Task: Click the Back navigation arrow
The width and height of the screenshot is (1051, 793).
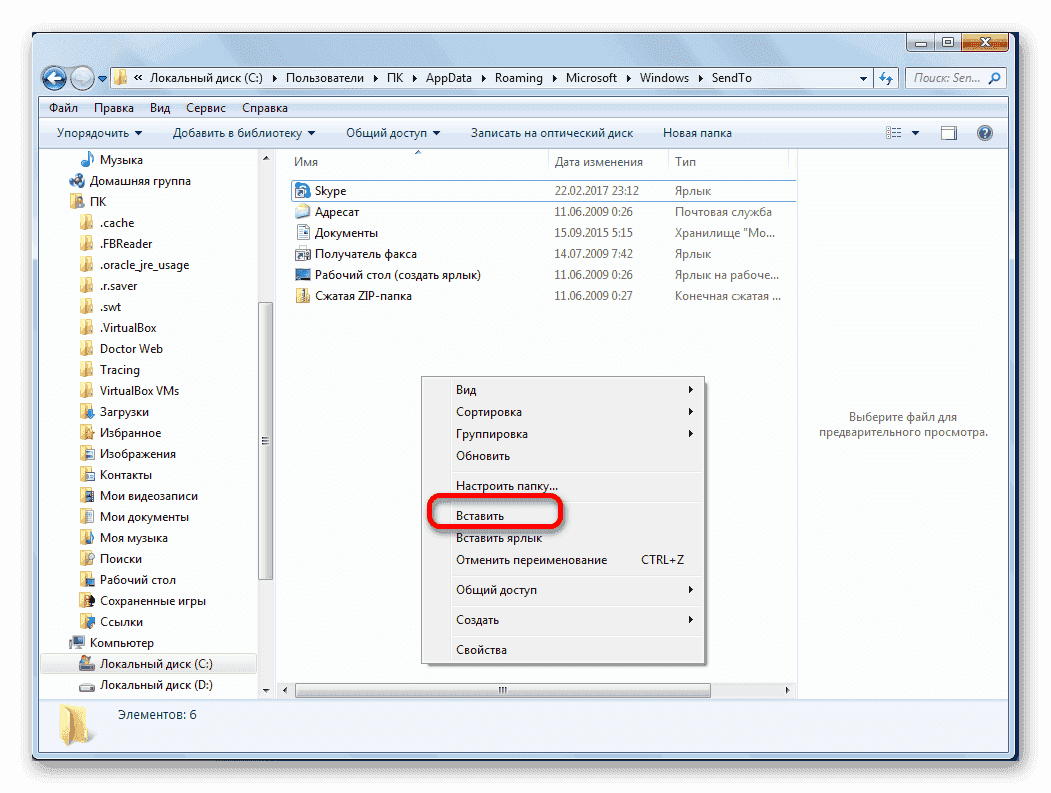Action: [54, 78]
